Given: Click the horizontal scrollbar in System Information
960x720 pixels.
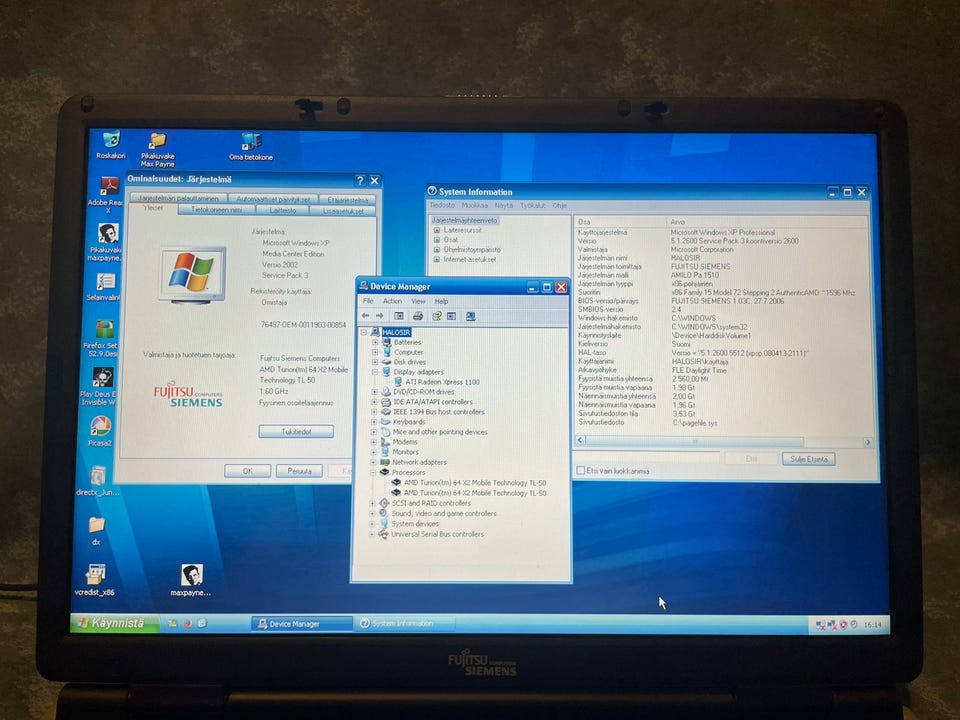Looking at the screenshot, I should 694,441.
